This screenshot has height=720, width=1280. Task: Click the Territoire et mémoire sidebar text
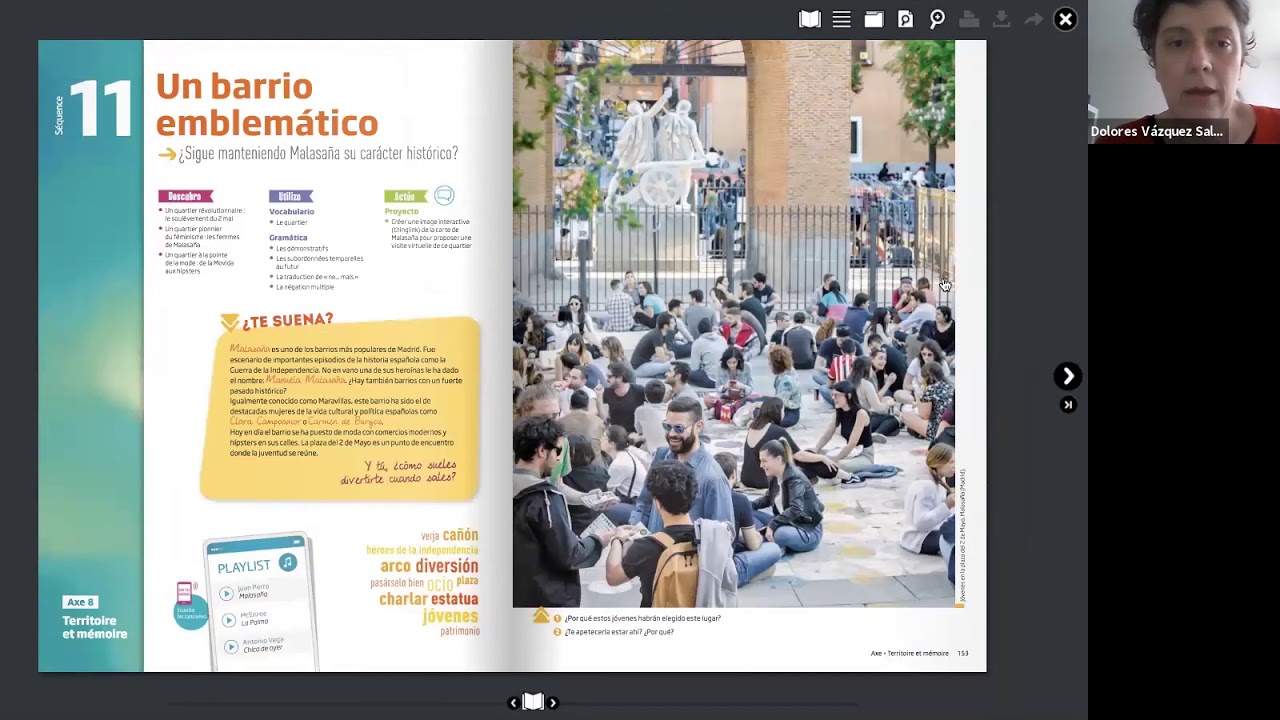[95, 627]
